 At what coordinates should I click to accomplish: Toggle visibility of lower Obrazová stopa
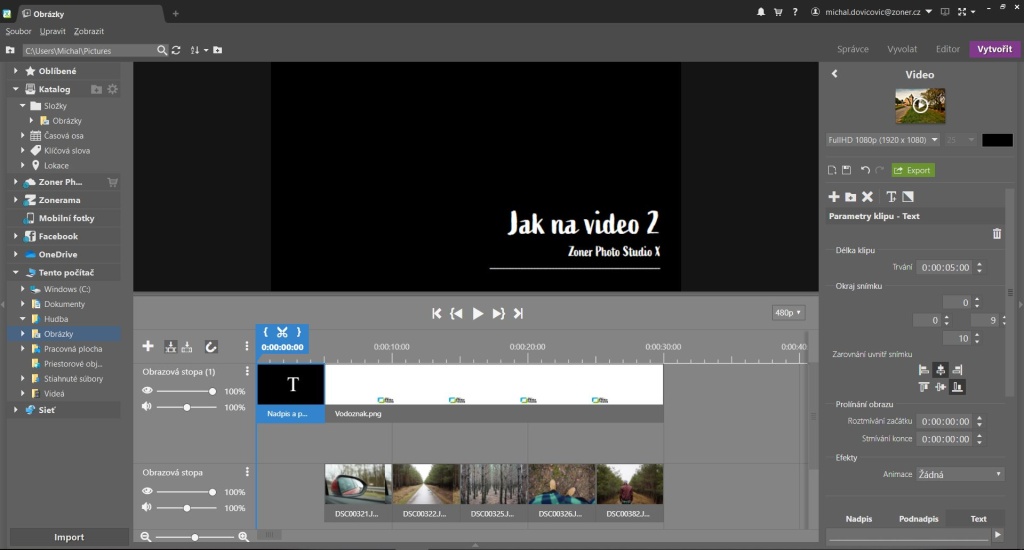pos(148,491)
